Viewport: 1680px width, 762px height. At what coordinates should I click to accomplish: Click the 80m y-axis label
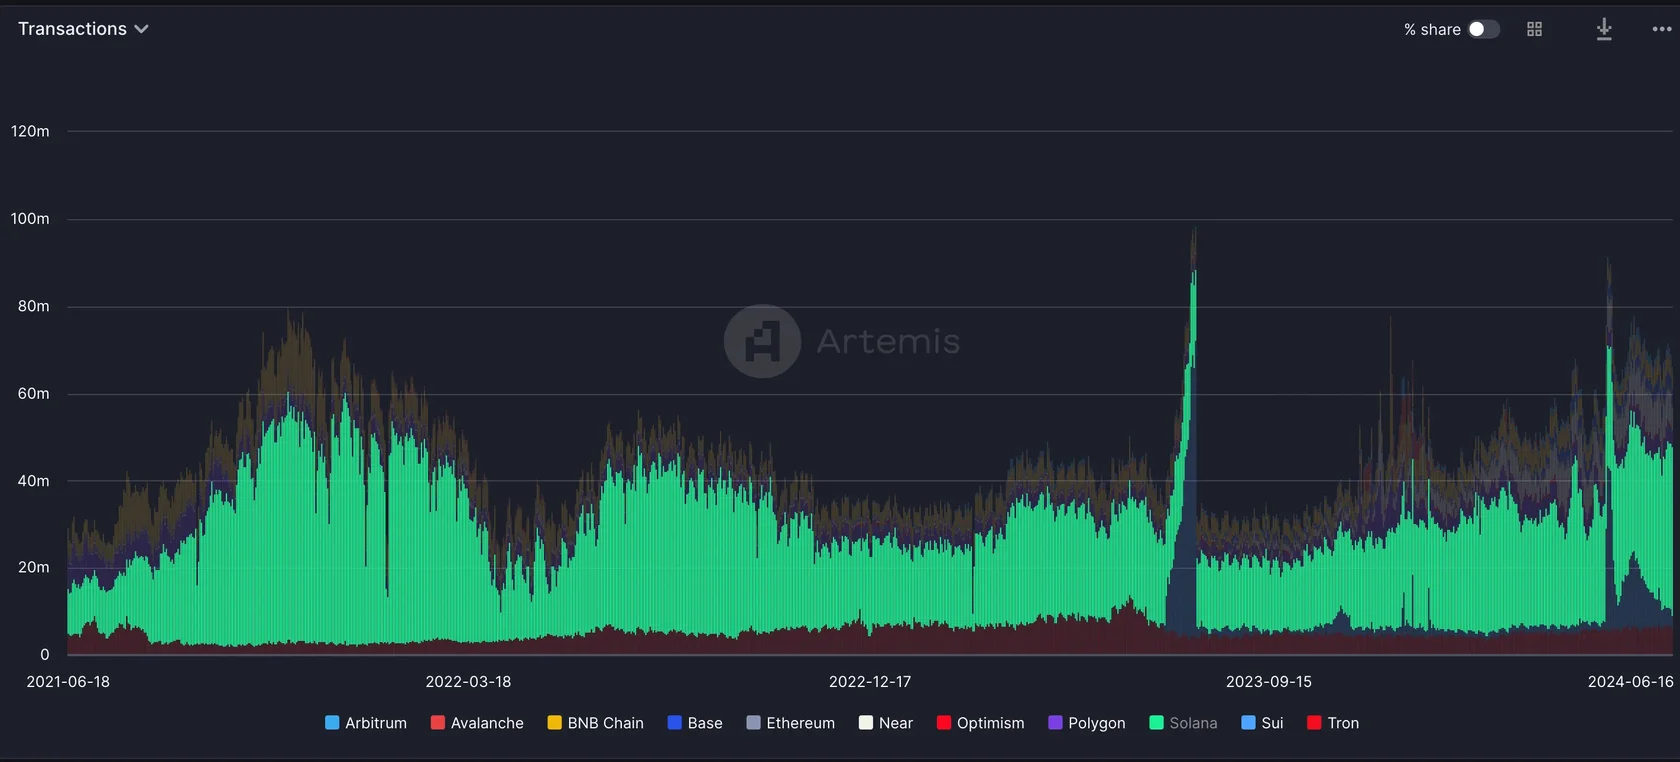pos(33,306)
